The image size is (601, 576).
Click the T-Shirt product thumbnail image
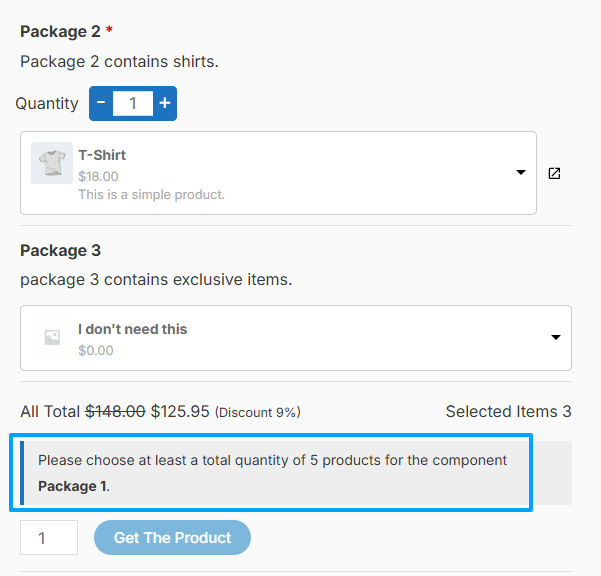click(x=52, y=163)
